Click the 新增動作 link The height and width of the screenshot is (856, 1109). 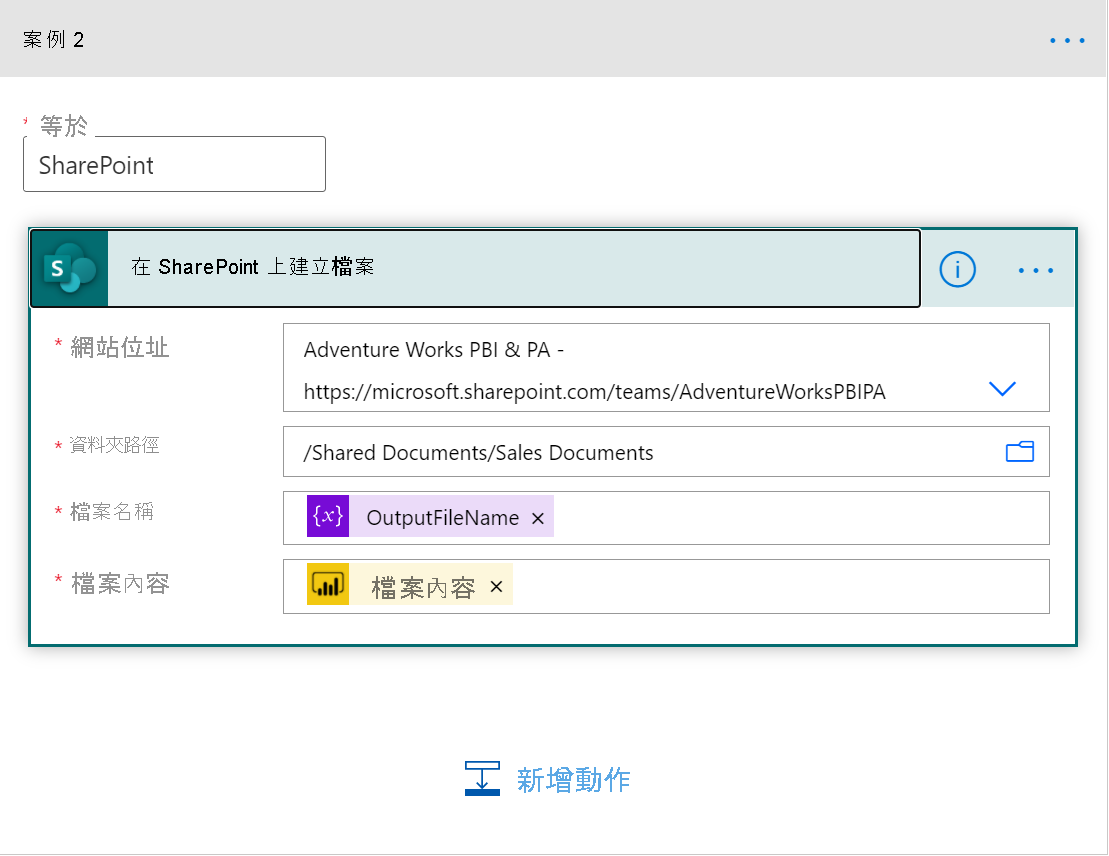click(573, 780)
